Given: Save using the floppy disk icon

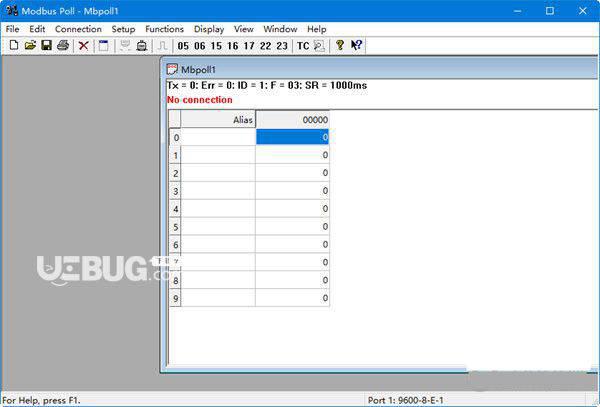Looking at the screenshot, I should 46,46.
